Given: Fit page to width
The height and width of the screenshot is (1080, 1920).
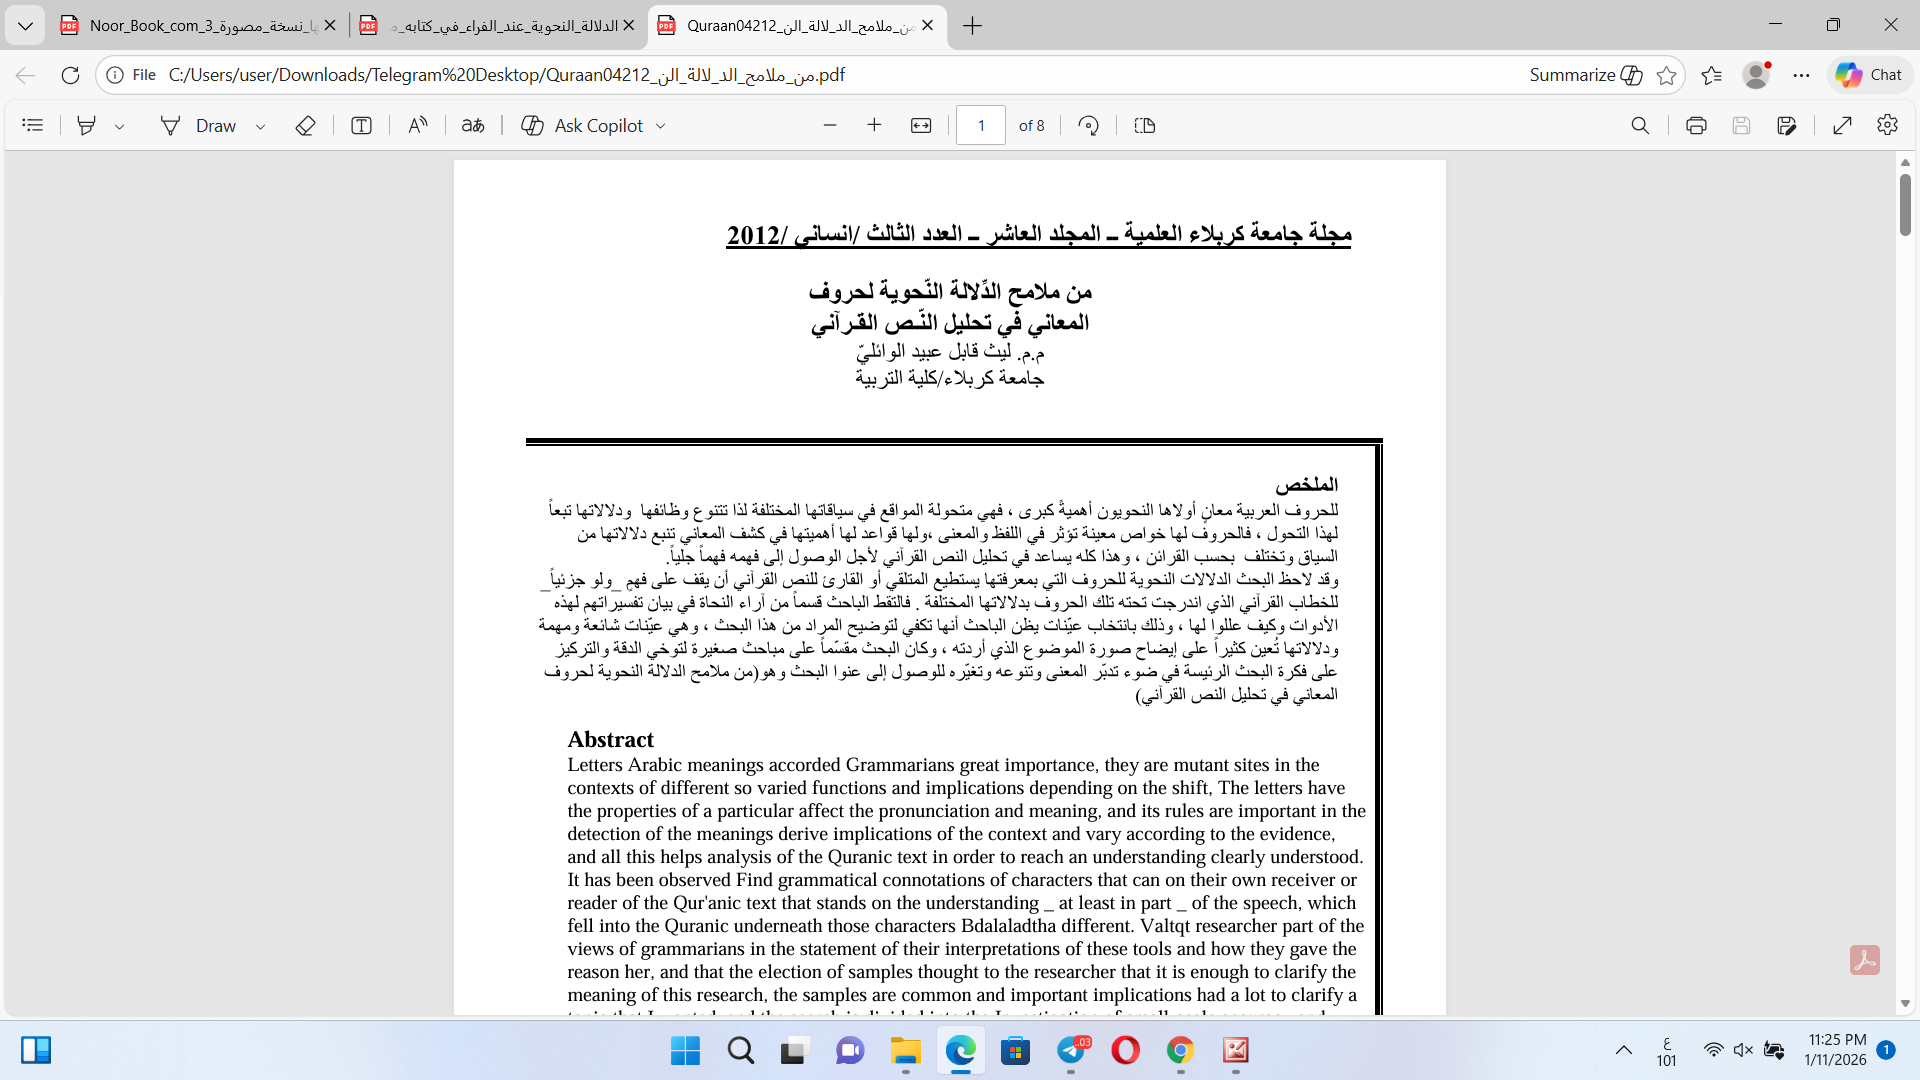Looking at the screenshot, I should [x=921, y=125].
